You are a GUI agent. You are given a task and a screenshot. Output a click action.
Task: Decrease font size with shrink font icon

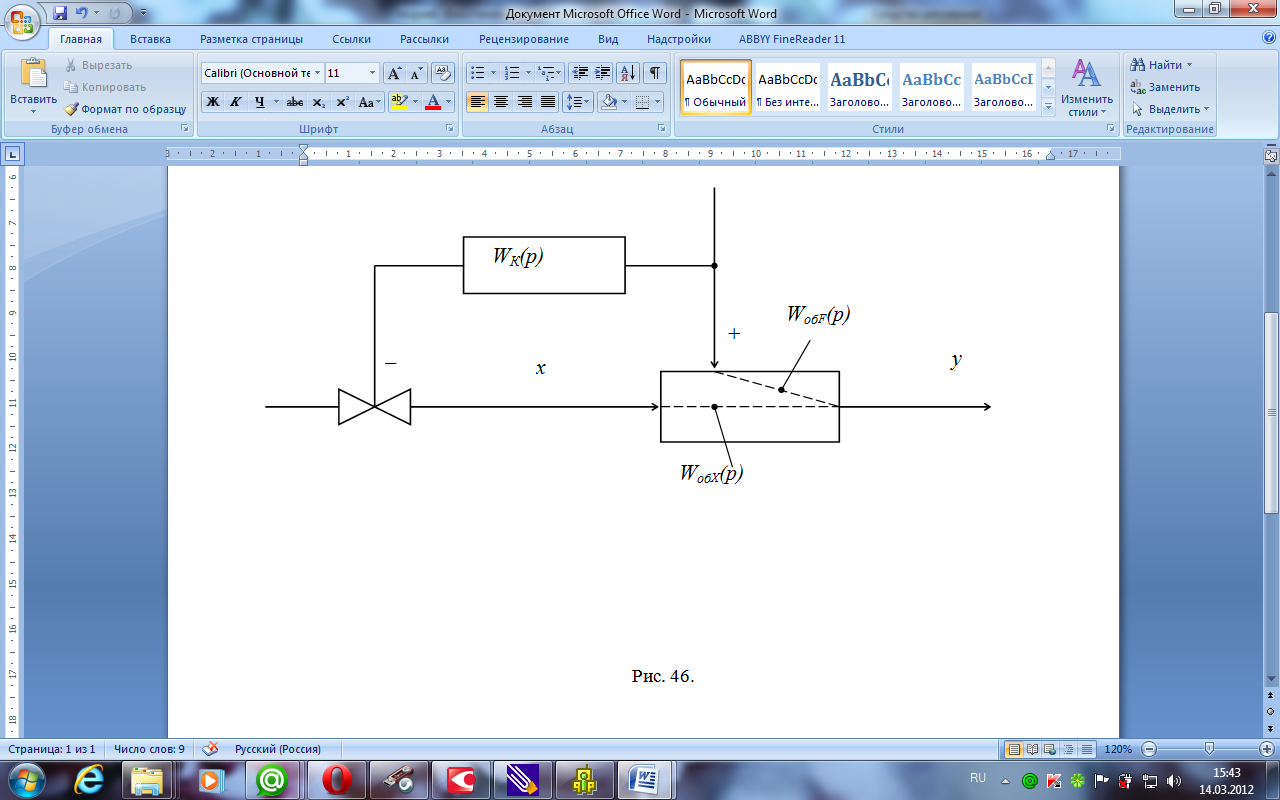coord(416,73)
